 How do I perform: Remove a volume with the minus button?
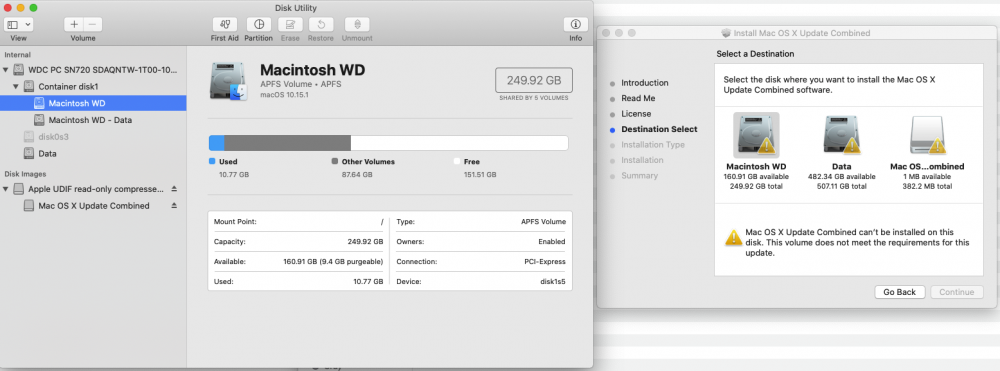(x=92, y=25)
